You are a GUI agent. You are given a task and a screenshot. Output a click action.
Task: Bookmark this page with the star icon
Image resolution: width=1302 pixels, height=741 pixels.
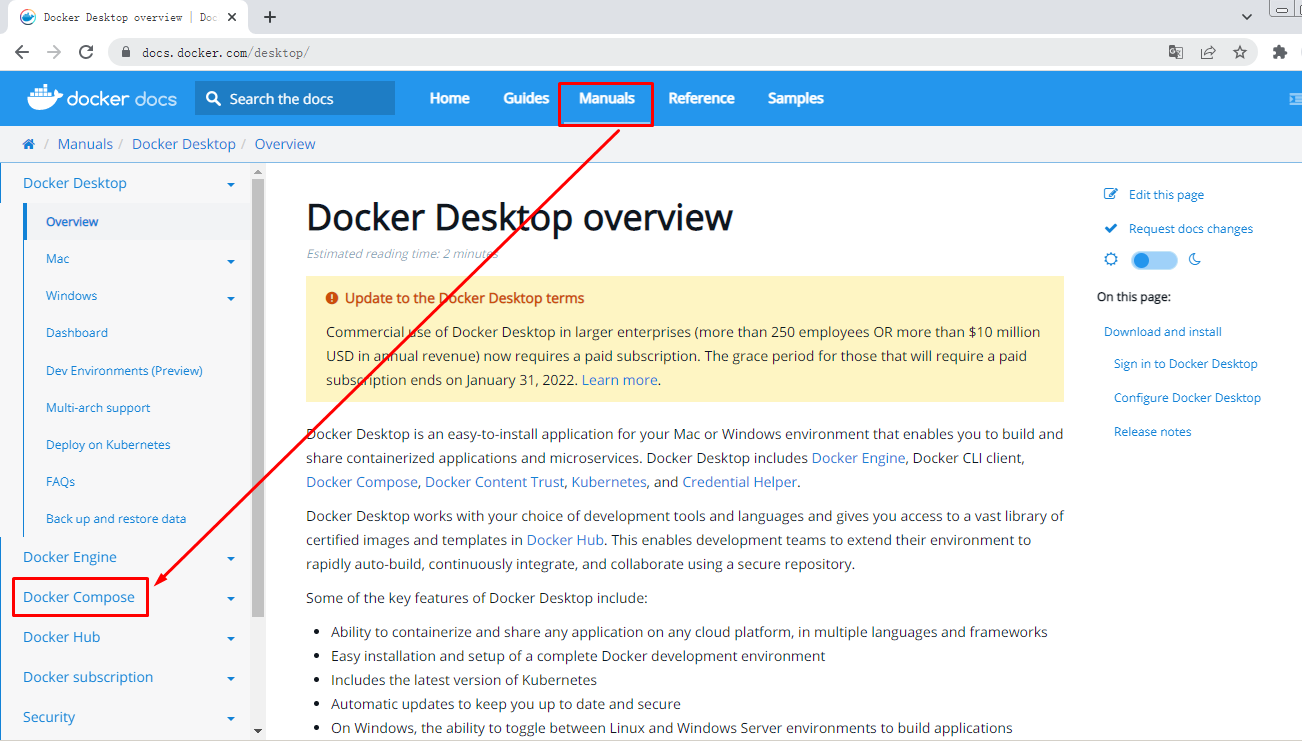[x=1240, y=52]
